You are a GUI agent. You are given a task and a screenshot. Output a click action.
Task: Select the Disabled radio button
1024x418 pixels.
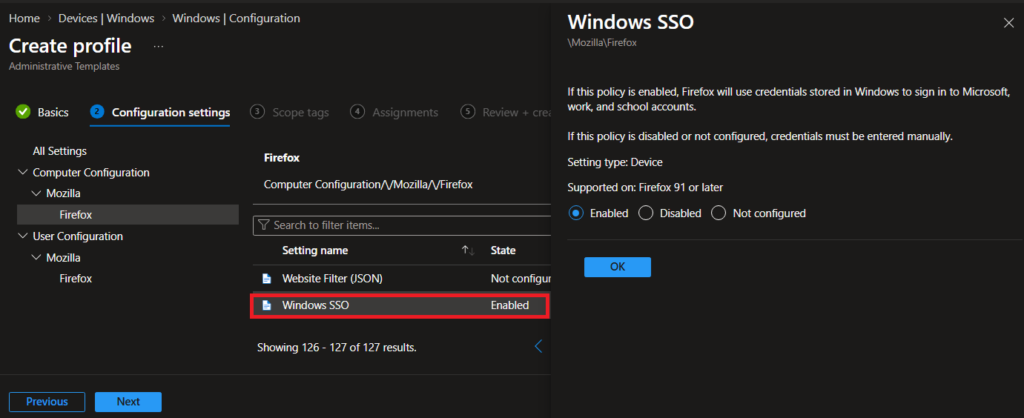point(645,213)
